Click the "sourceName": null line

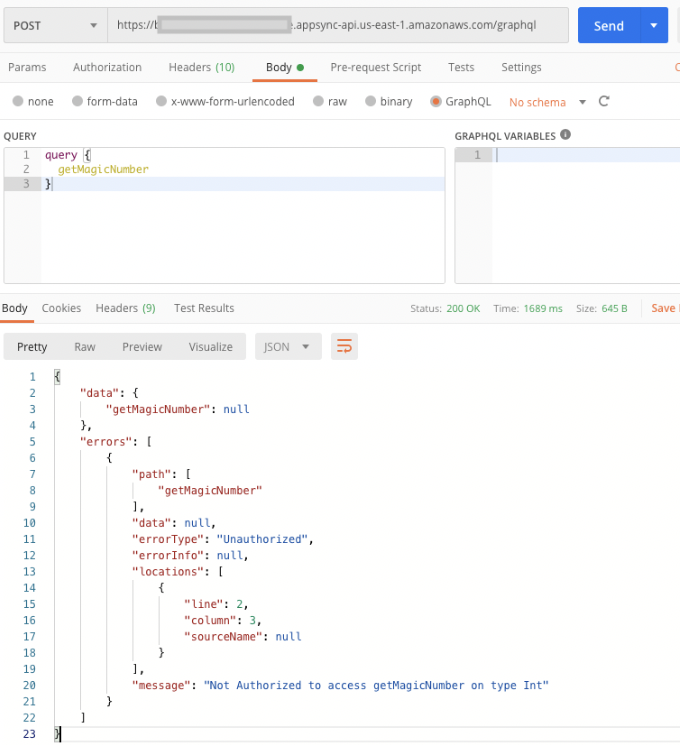(242, 637)
